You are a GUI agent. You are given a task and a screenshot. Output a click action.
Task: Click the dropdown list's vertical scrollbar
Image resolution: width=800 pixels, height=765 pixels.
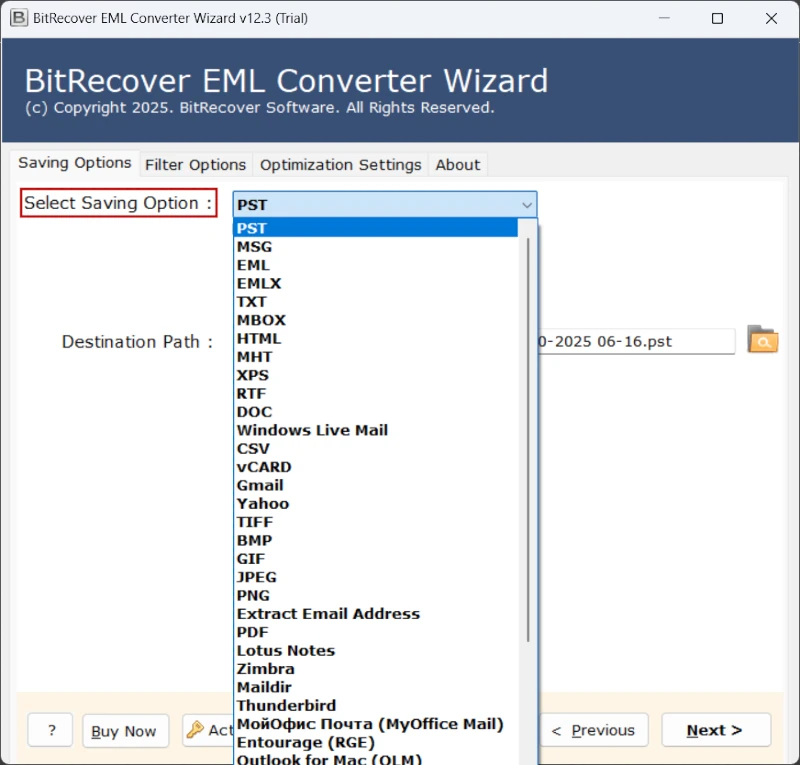coord(528,439)
